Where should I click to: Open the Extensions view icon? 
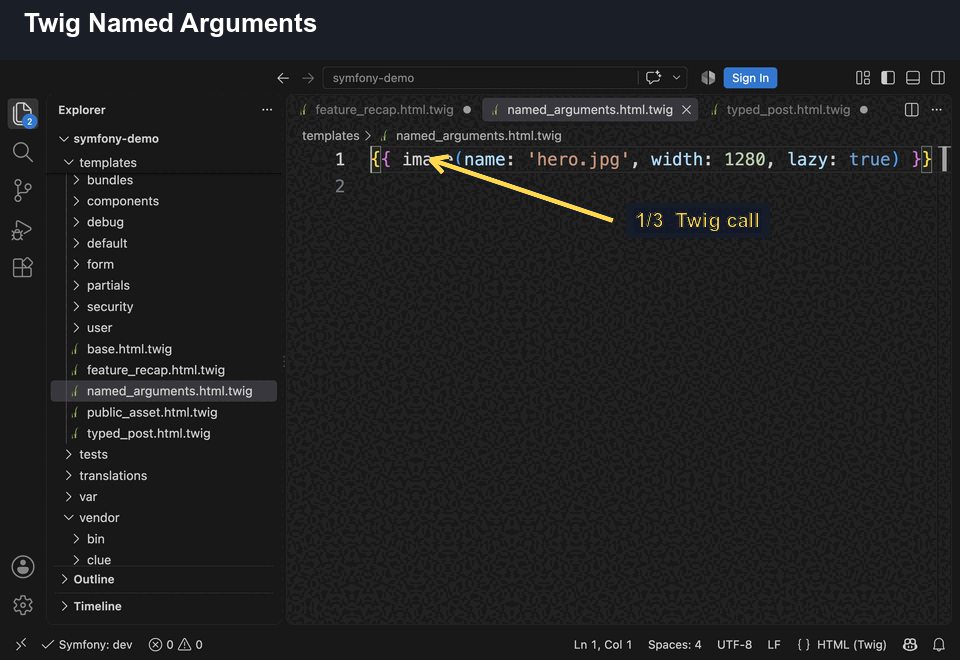click(x=23, y=268)
